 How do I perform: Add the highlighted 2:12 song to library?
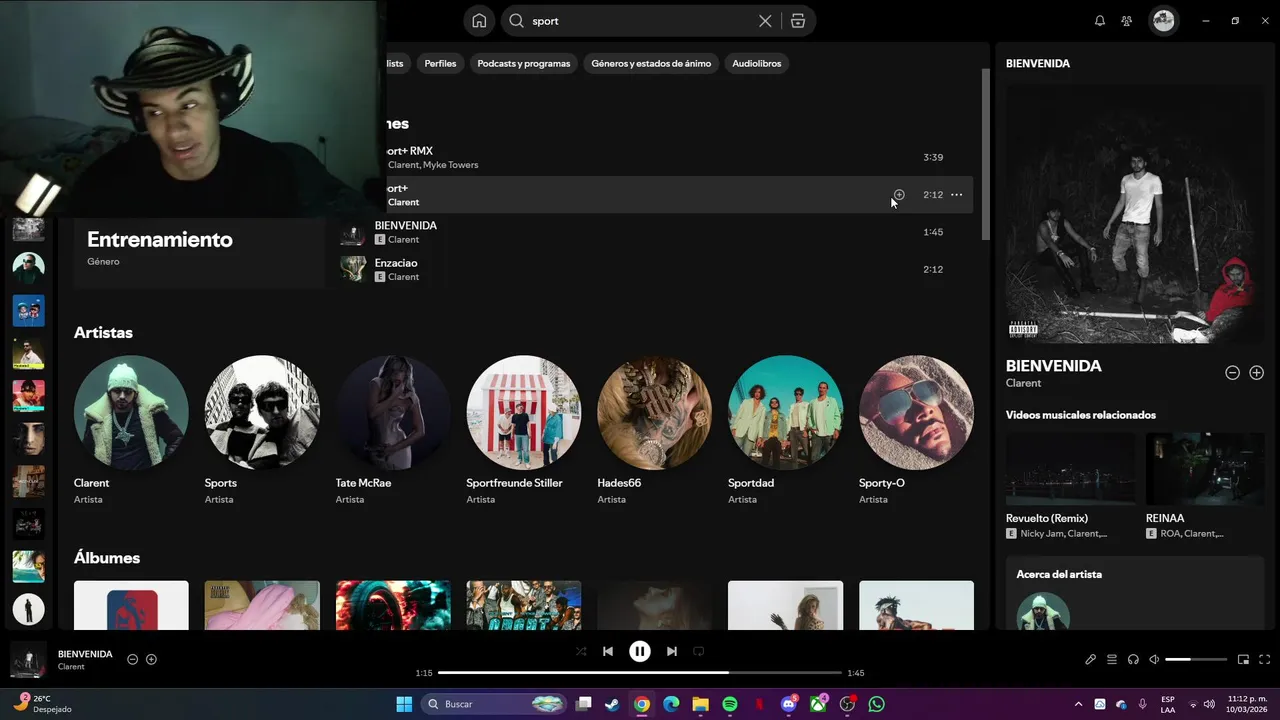[x=899, y=195]
